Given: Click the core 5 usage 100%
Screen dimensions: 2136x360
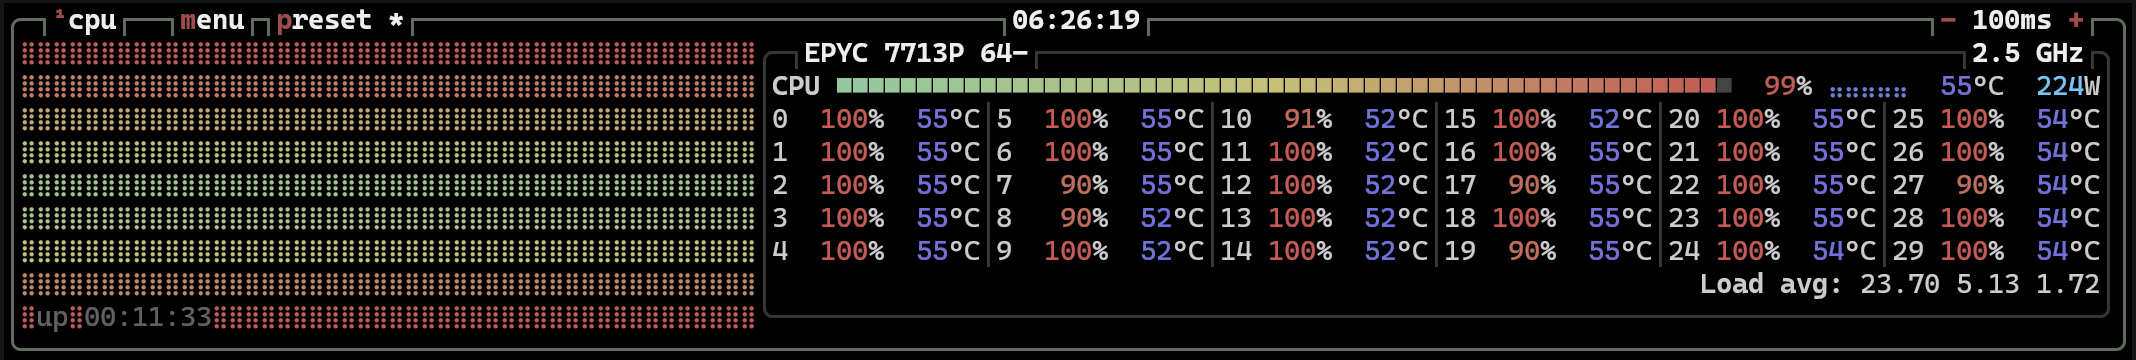Looking at the screenshot, I should tap(1076, 119).
